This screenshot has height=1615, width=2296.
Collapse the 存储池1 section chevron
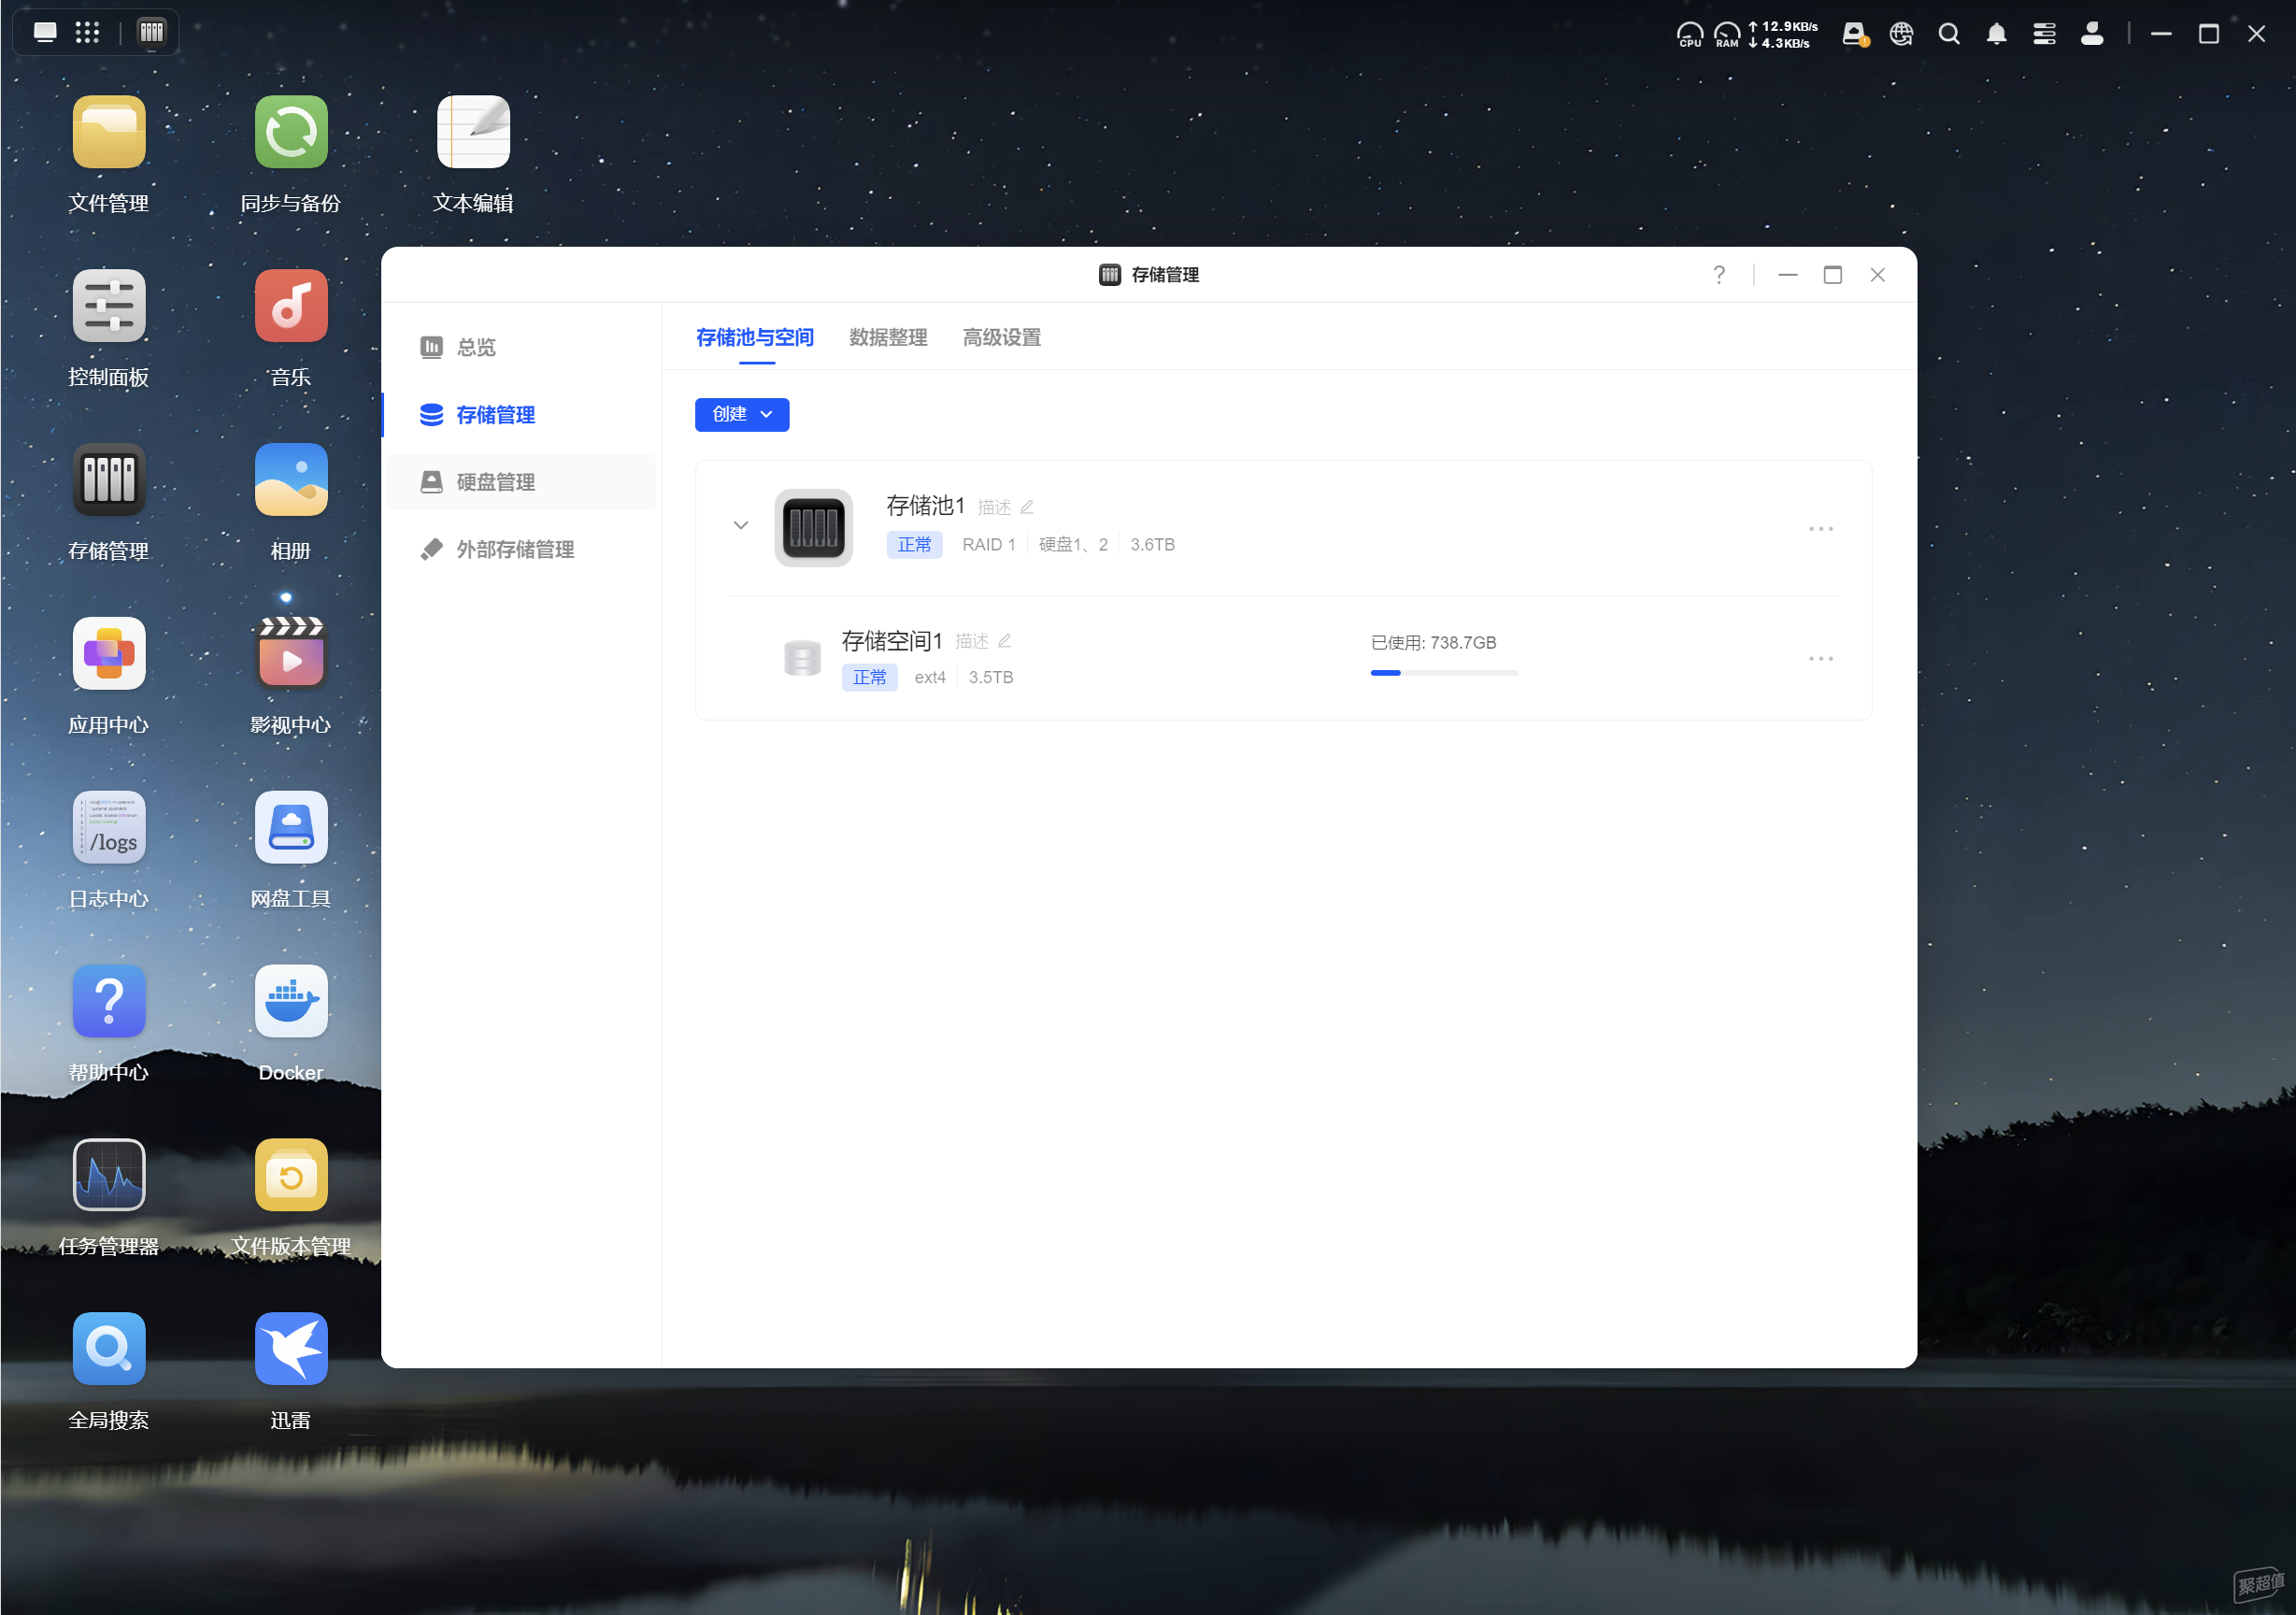(741, 525)
